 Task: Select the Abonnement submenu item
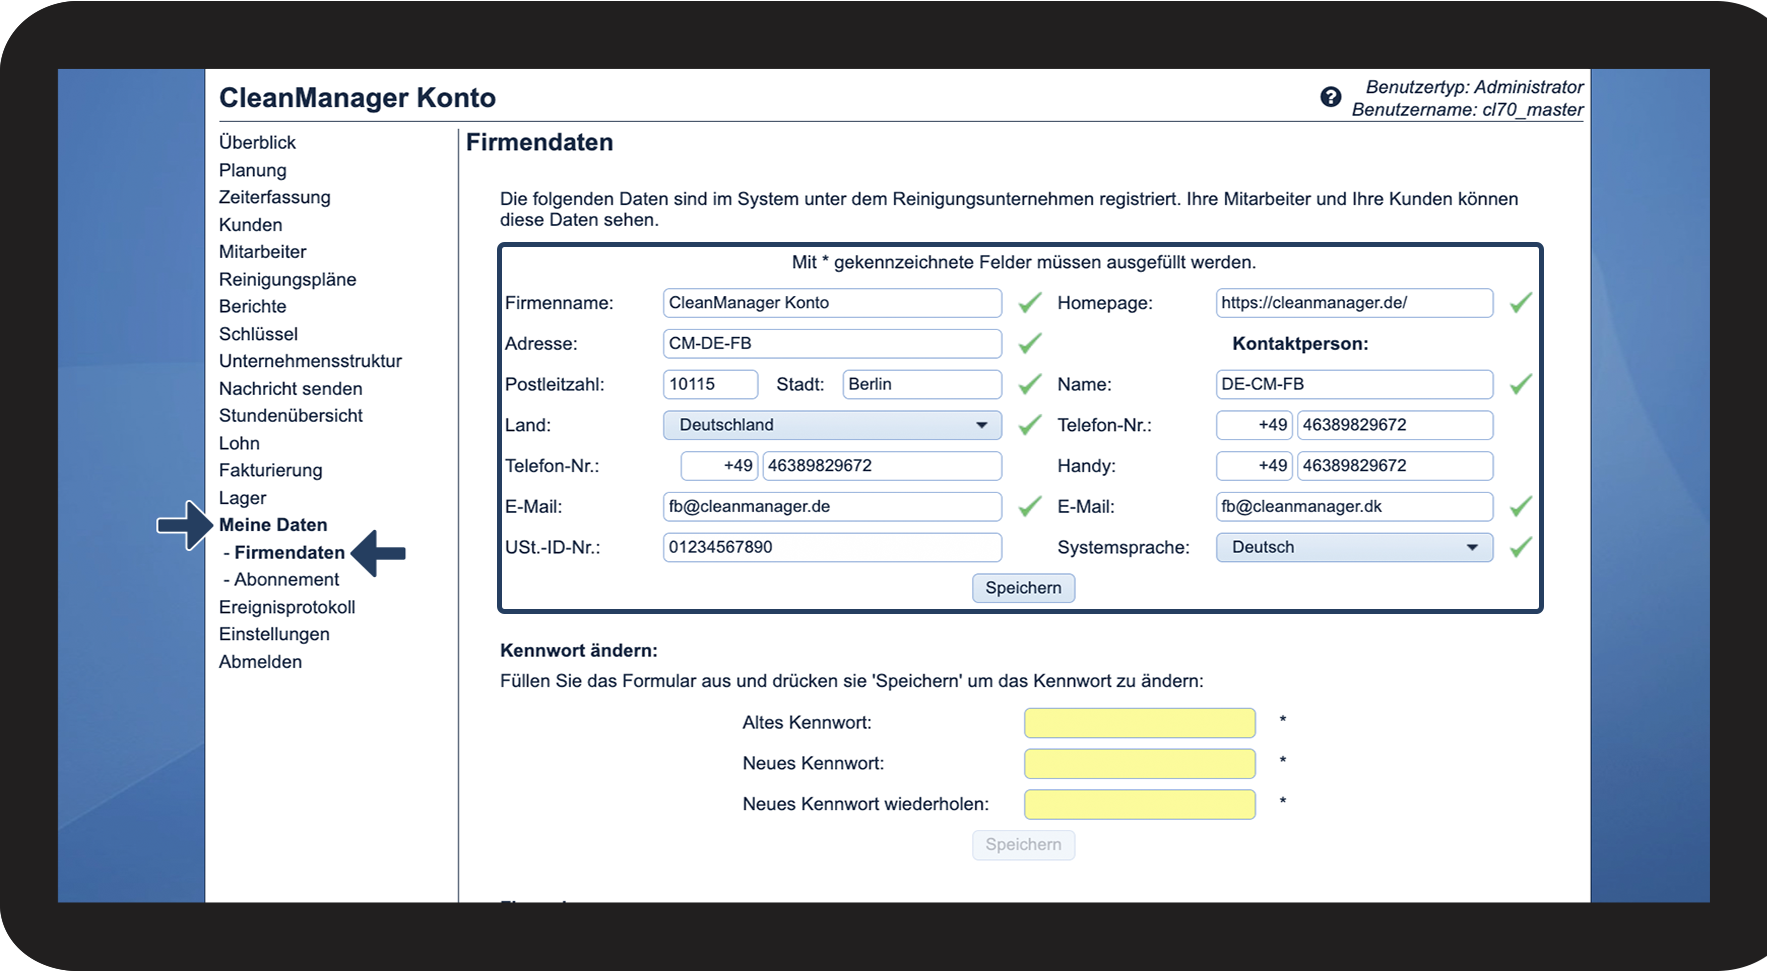tap(286, 580)
